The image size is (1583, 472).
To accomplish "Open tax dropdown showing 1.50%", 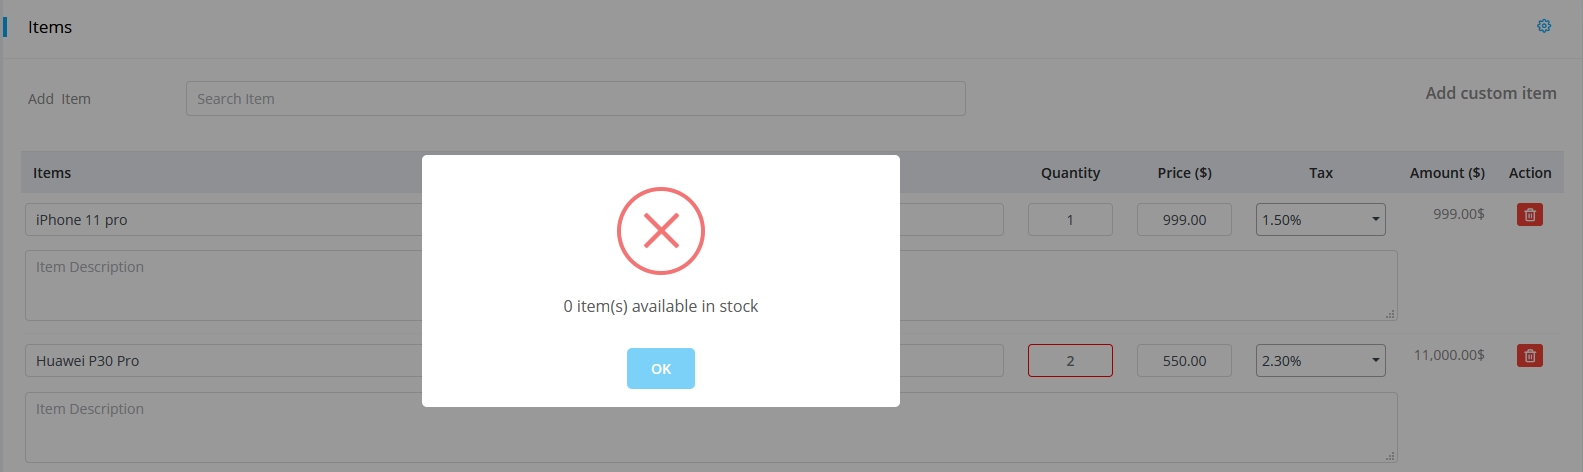I will click(1320, 220).
